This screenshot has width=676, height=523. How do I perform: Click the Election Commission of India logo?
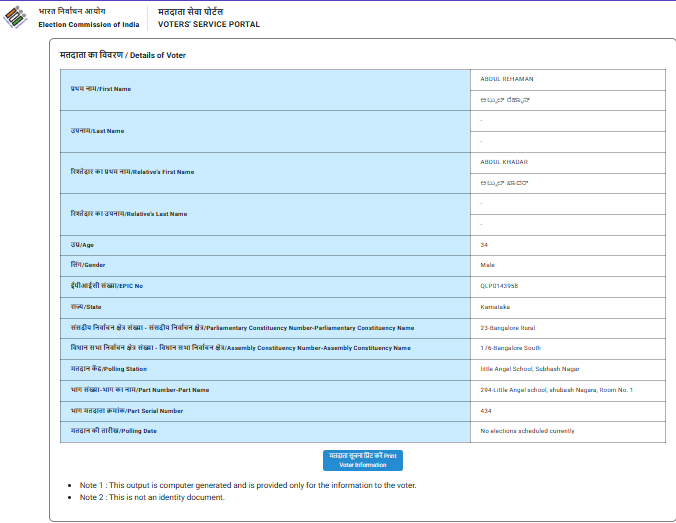[18, 17]
